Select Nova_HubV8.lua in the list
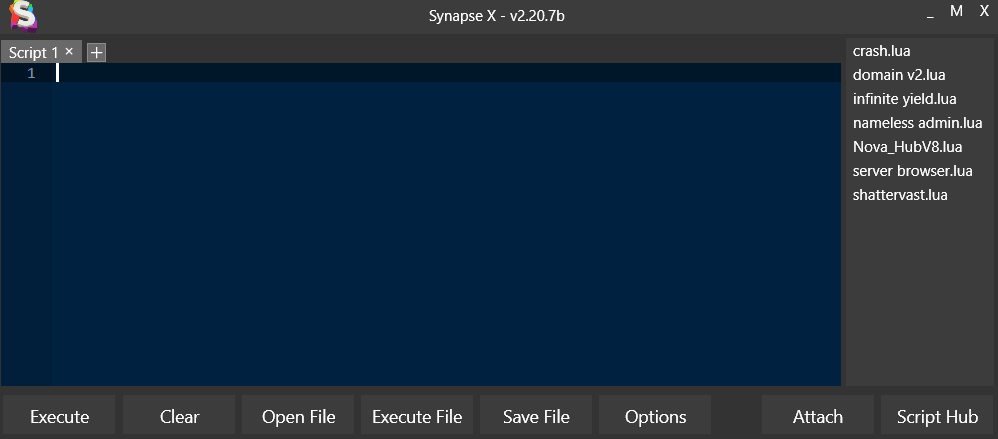This screenshot has width=998, height=439. point(907,146)
